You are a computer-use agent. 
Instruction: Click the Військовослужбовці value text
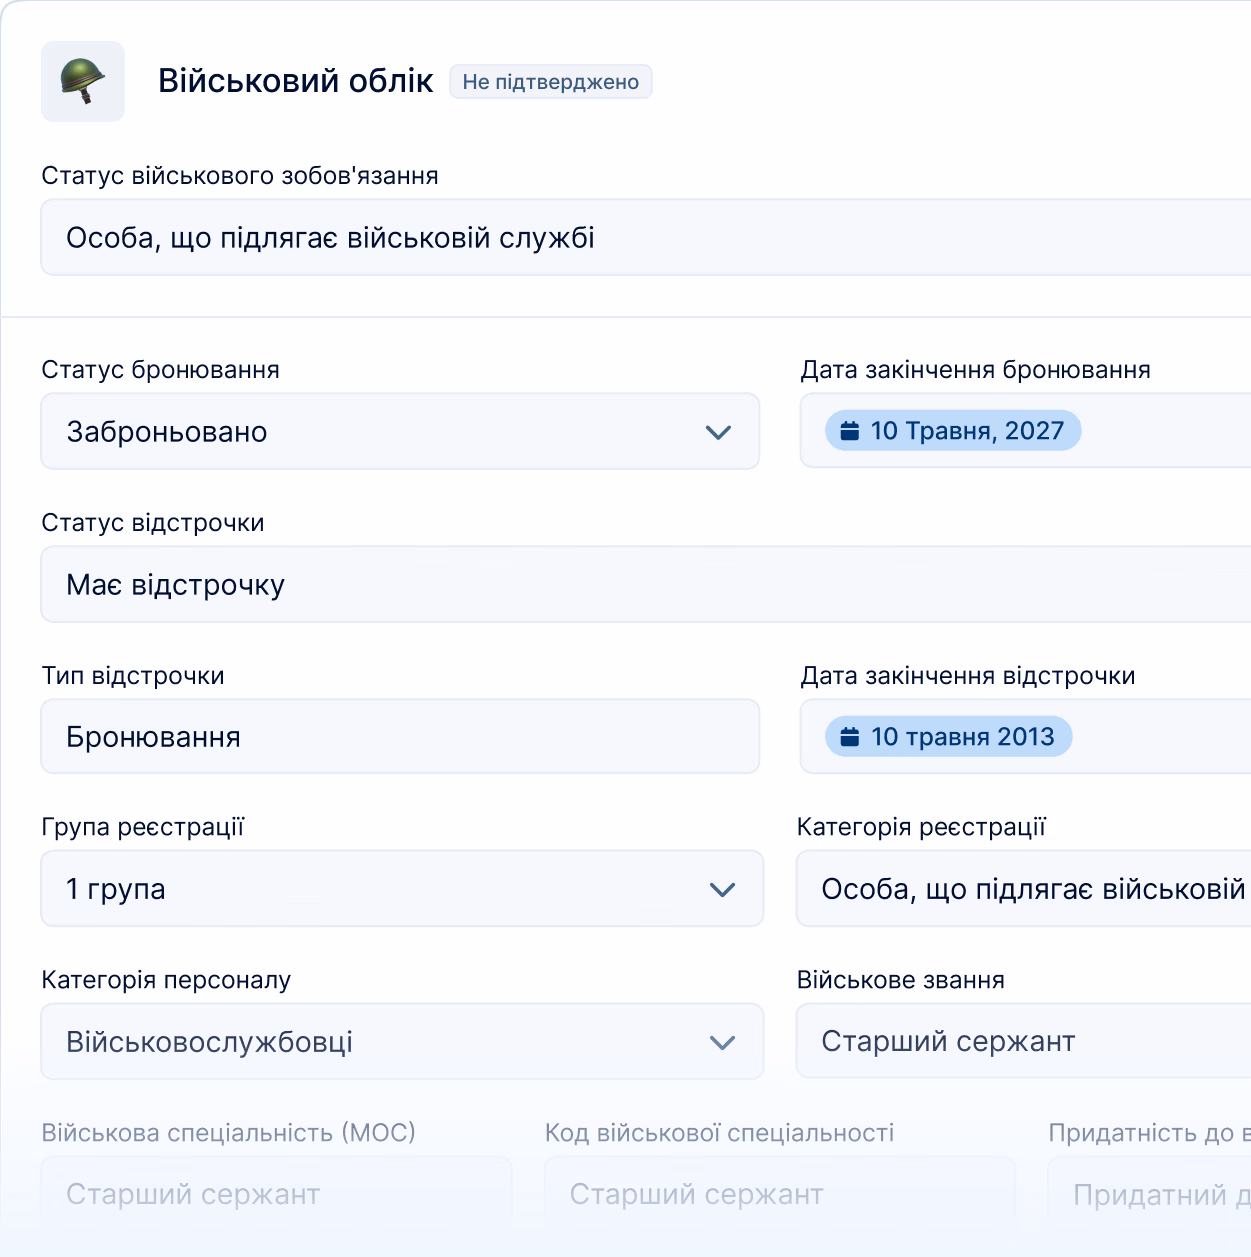210,1042
